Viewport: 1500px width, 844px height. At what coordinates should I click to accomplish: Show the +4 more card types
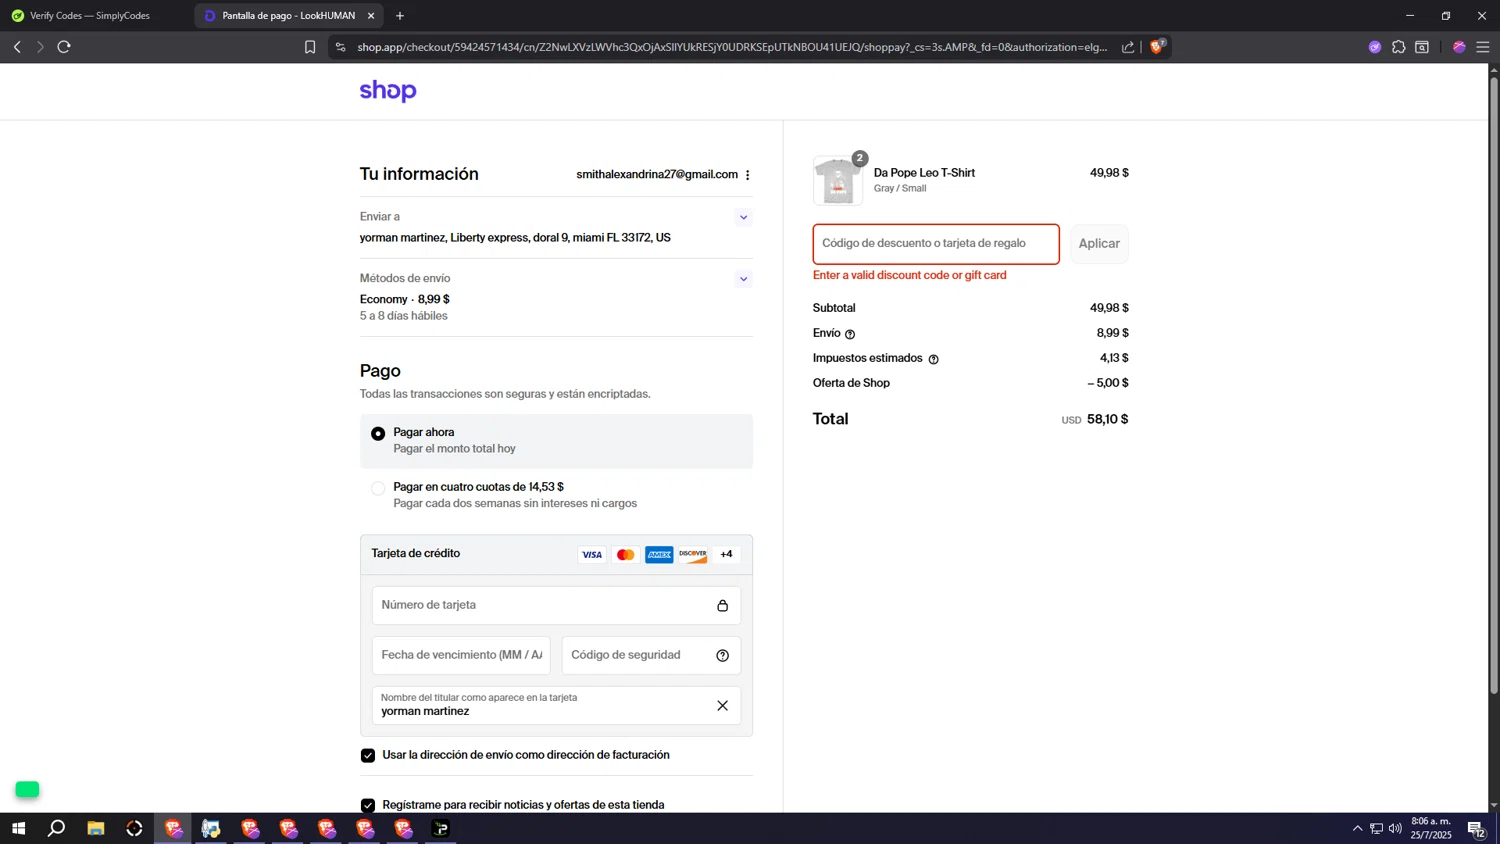(x=726, y=555)
